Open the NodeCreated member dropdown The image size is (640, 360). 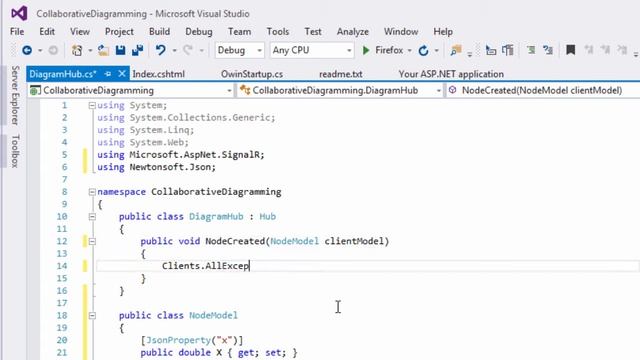point(542,91)
